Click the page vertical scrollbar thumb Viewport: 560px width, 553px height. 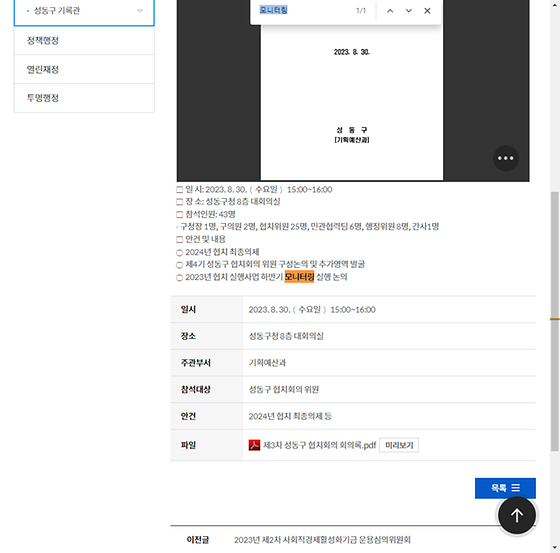coord(554,322)
